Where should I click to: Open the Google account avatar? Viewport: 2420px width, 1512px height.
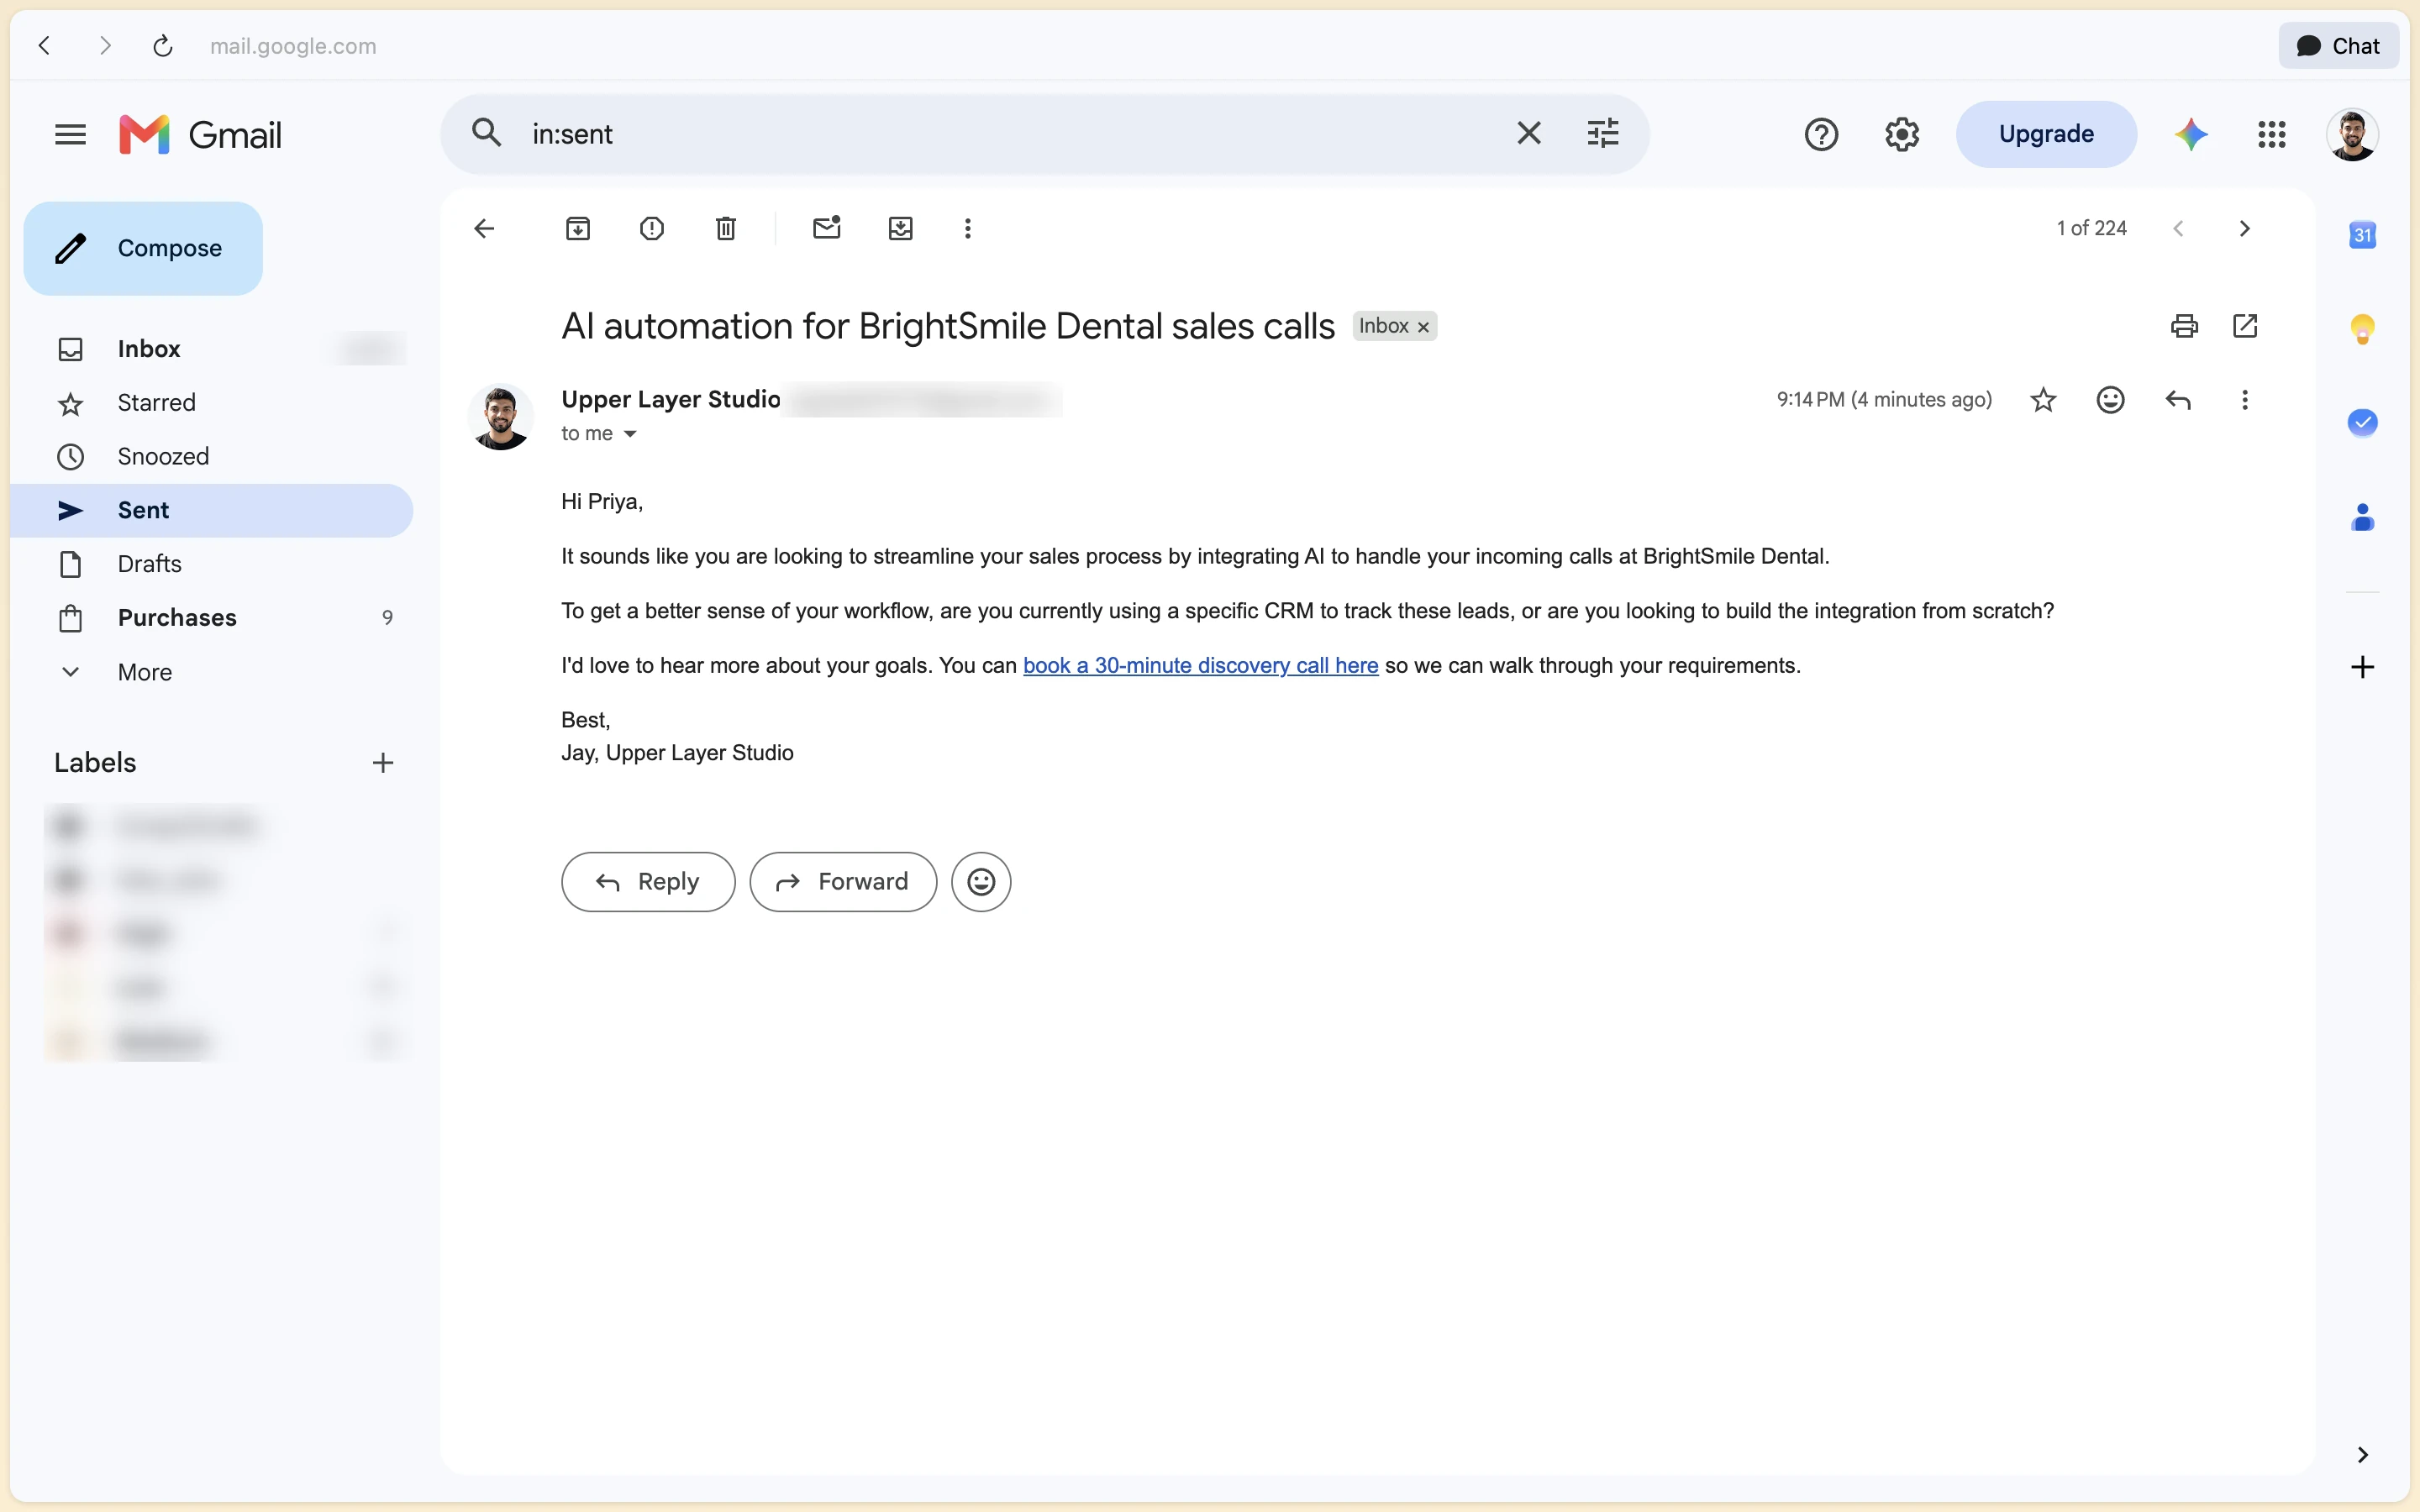2352,134
